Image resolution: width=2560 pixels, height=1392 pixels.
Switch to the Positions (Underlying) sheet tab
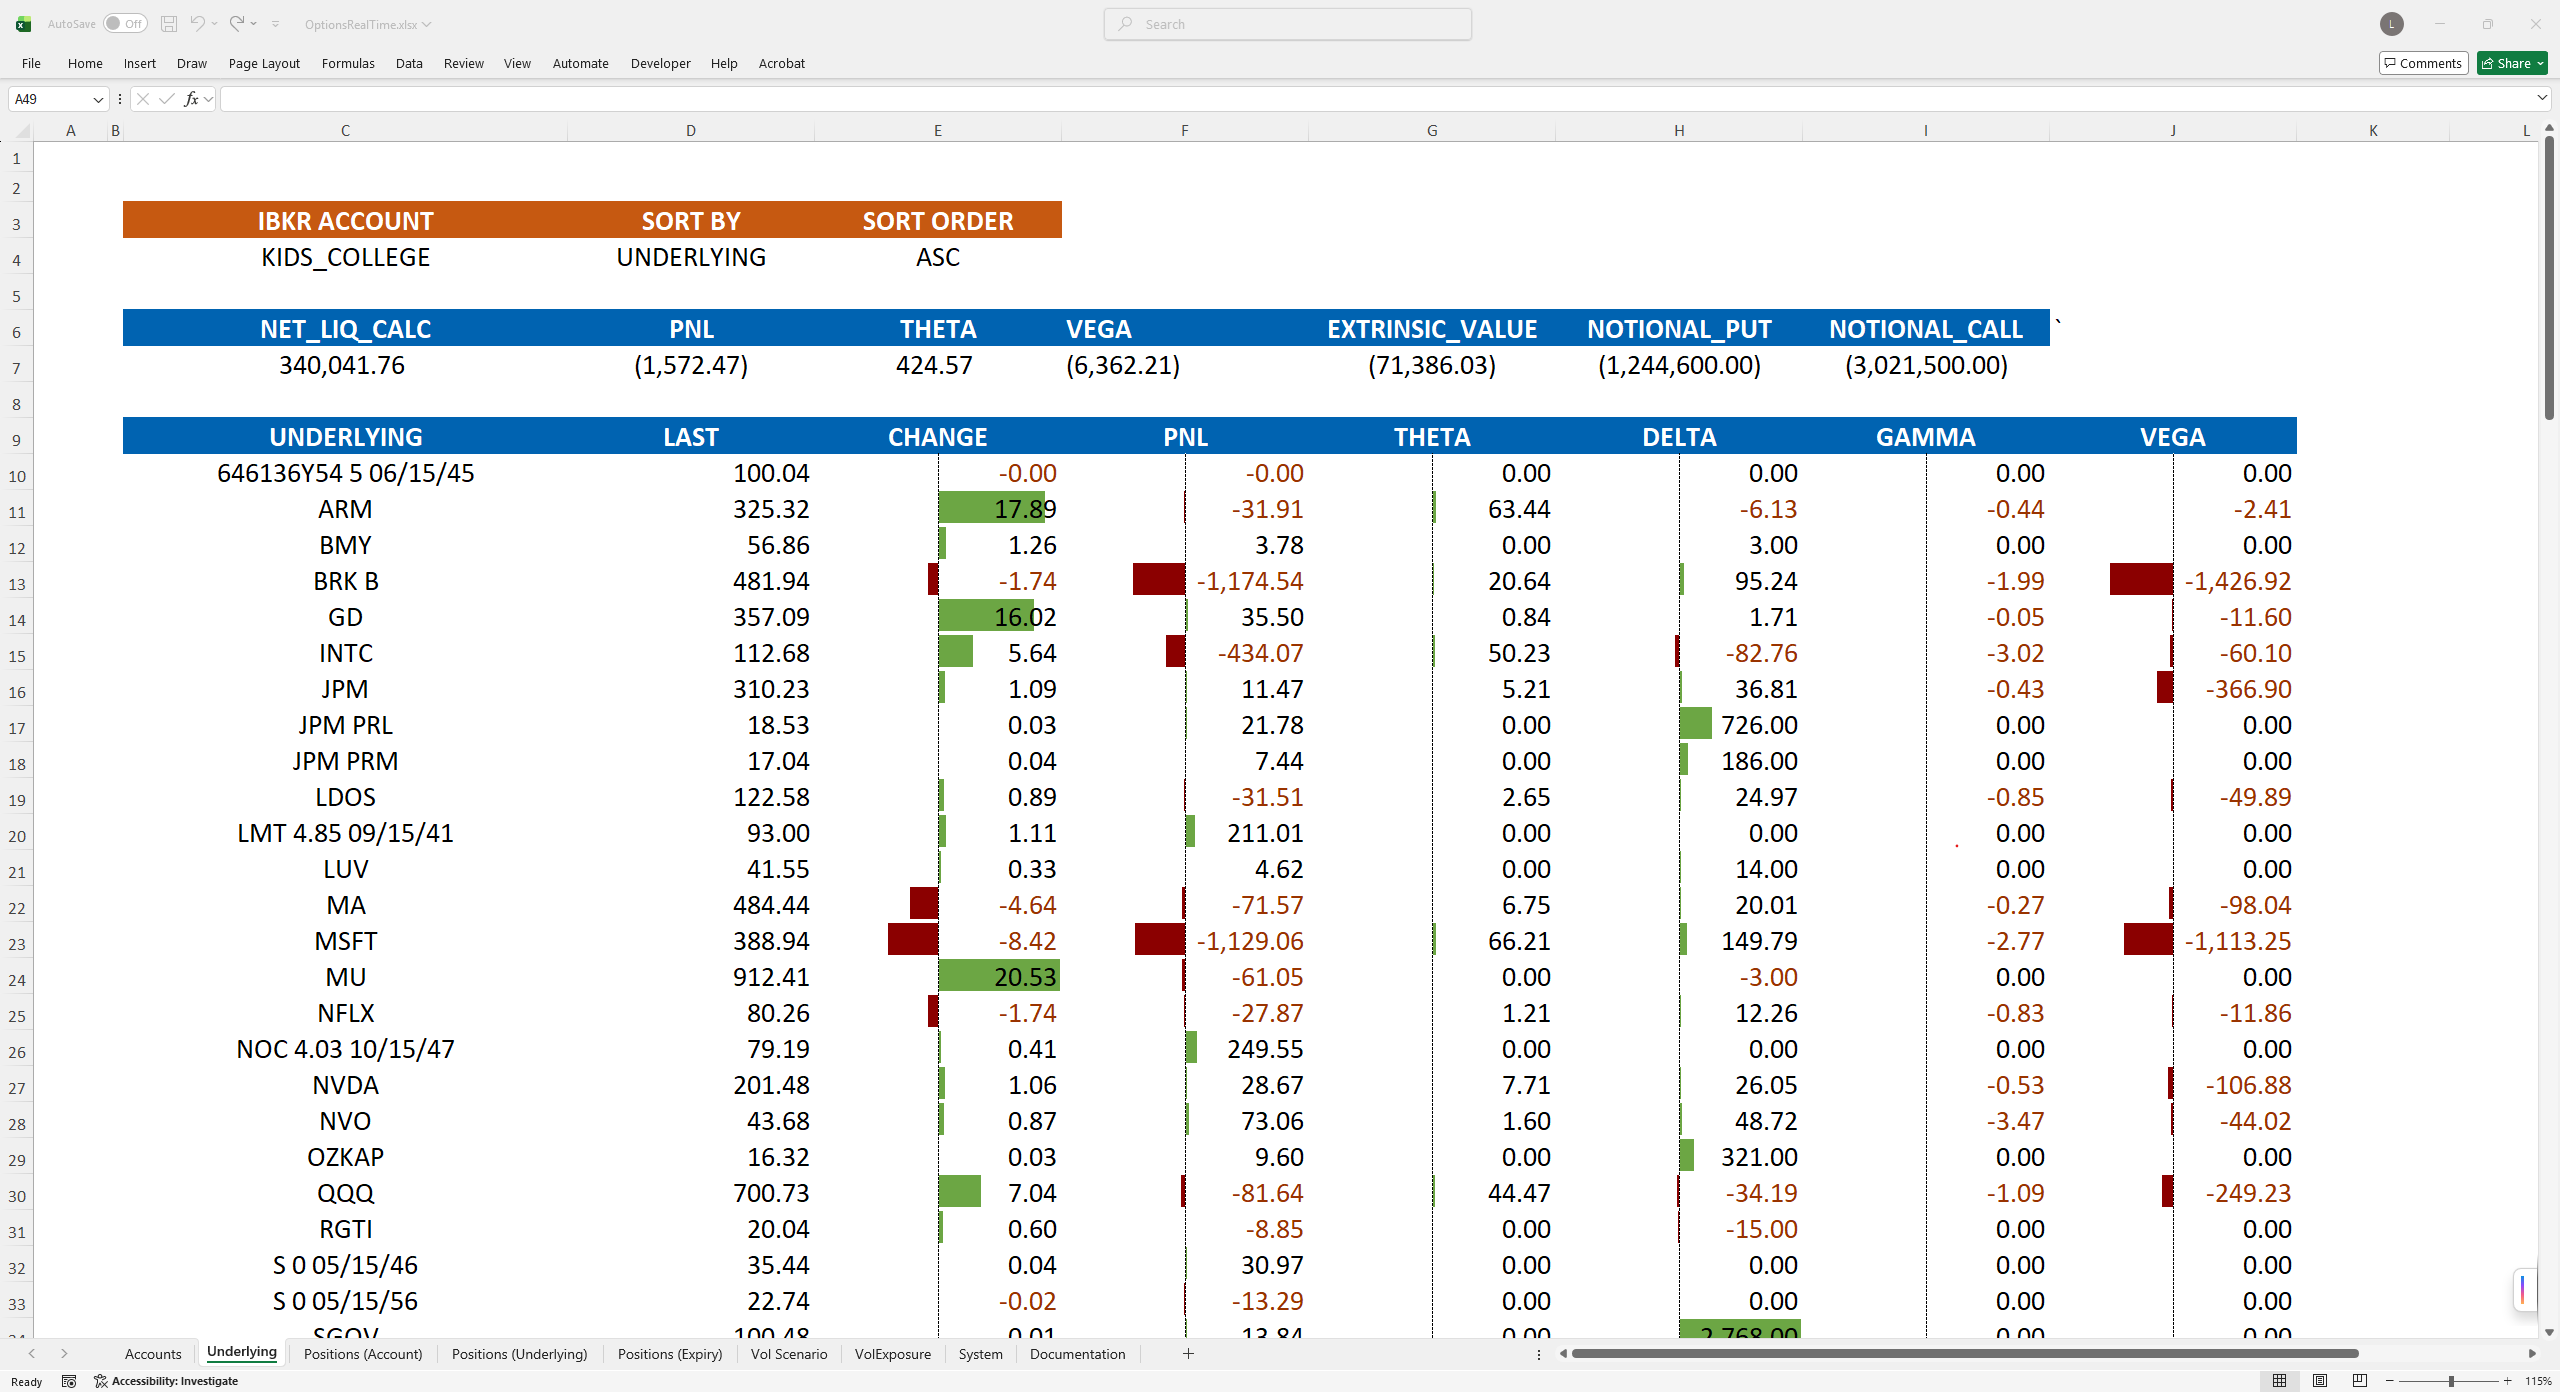click(x=520, y=1354)
